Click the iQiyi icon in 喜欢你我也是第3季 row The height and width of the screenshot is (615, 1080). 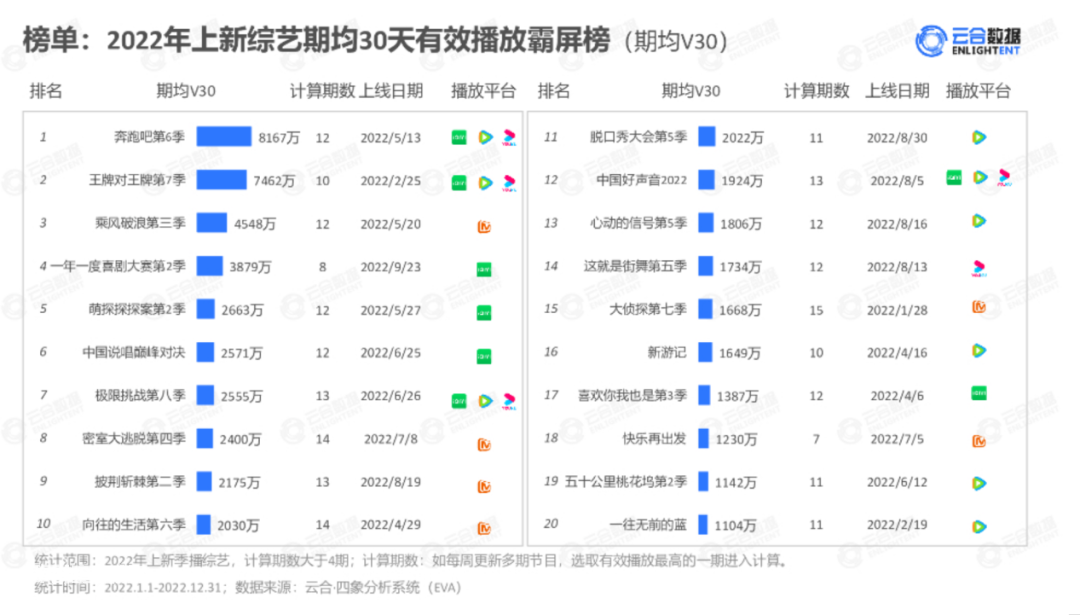979,393
